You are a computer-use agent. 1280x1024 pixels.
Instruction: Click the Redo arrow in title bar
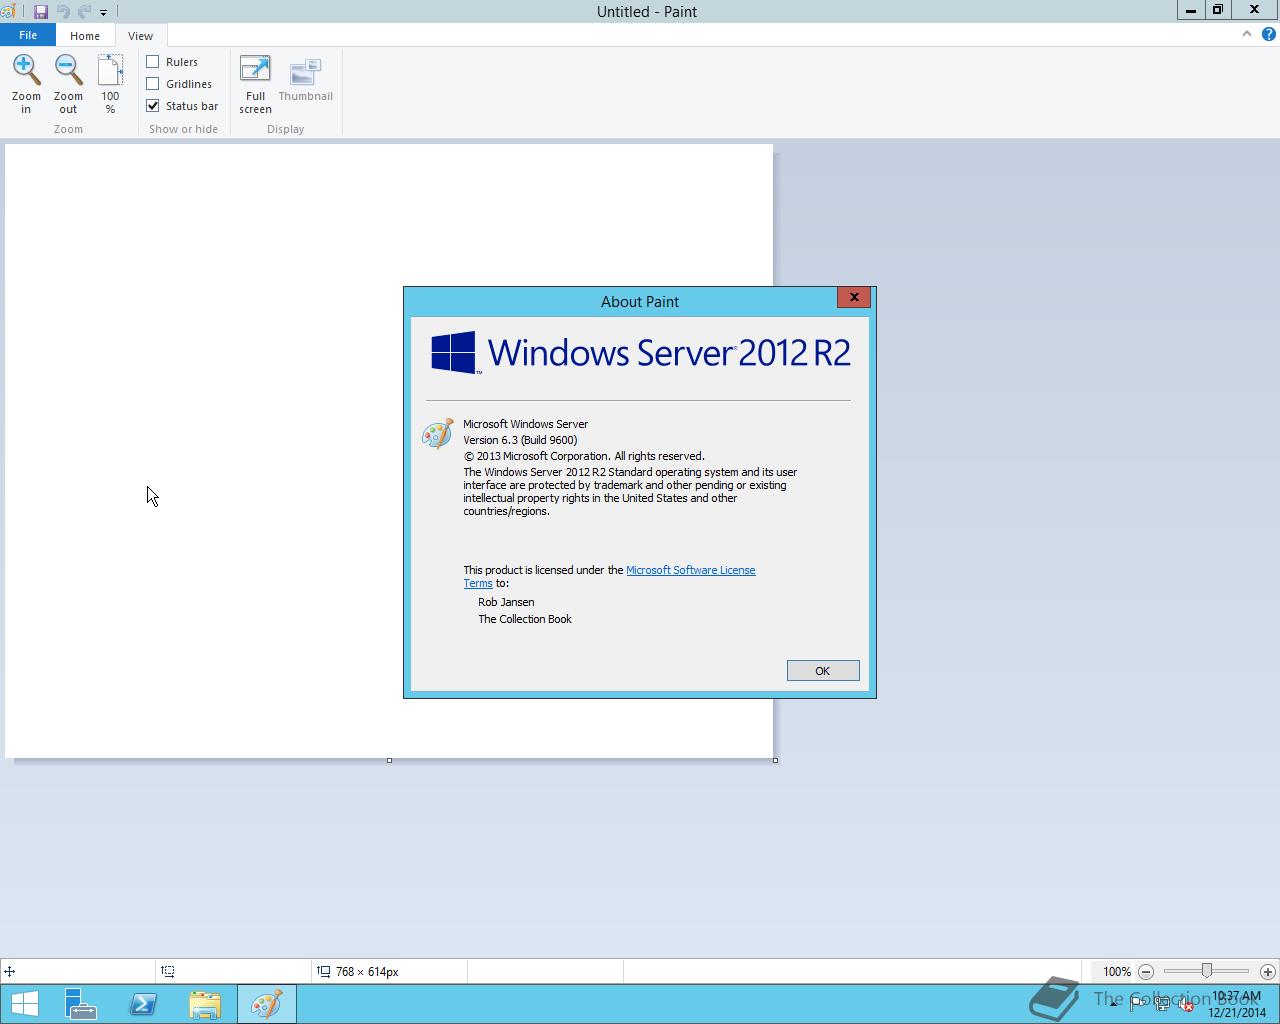click(x=85, y=12)
